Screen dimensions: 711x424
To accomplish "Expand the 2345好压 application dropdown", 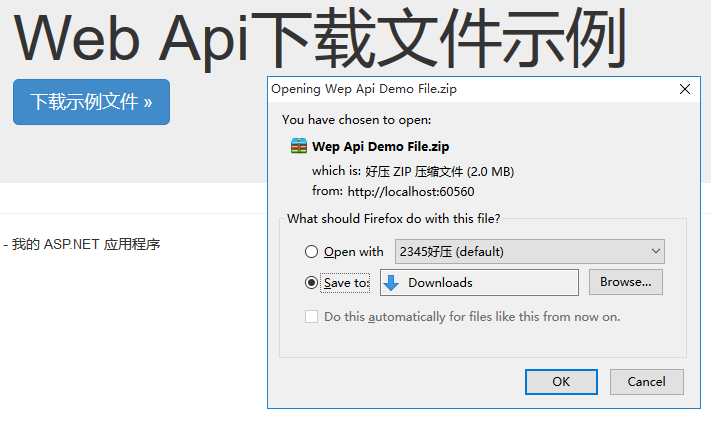I will [530, 252].
